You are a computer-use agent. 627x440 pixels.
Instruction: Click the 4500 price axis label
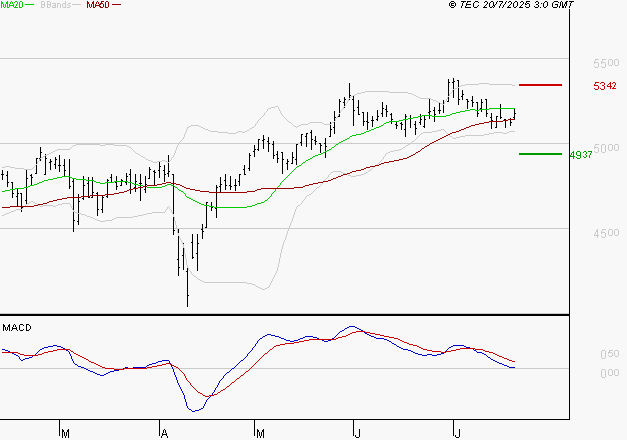click(606, 233)
